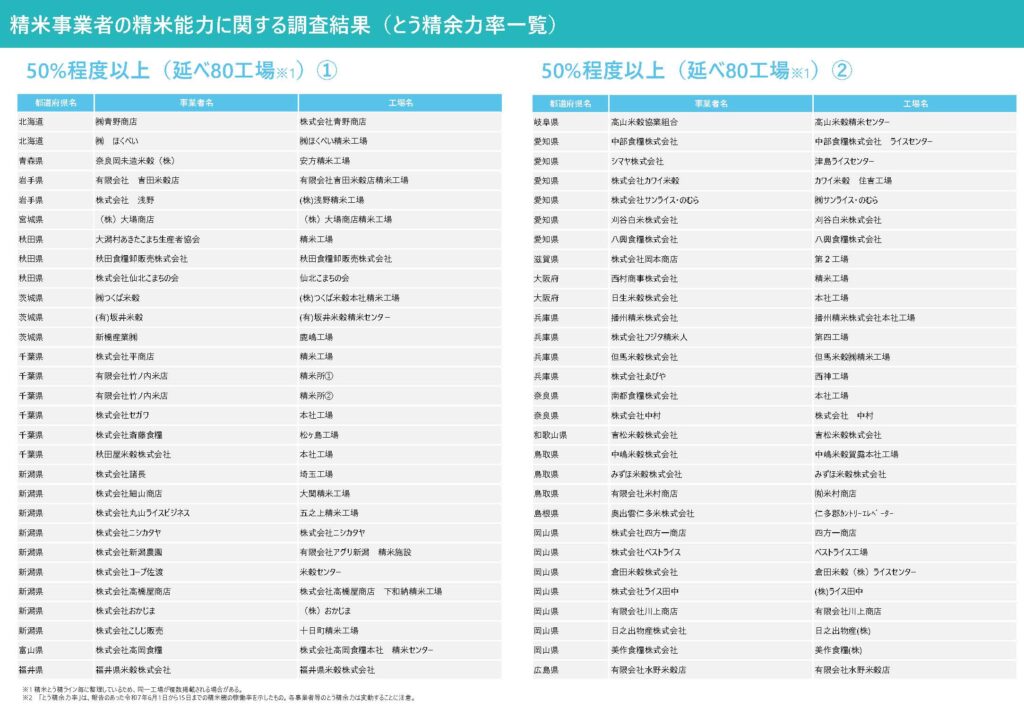
Task: Select the operator '秋田屋米穀株式会社'
Action: [133, 454]
